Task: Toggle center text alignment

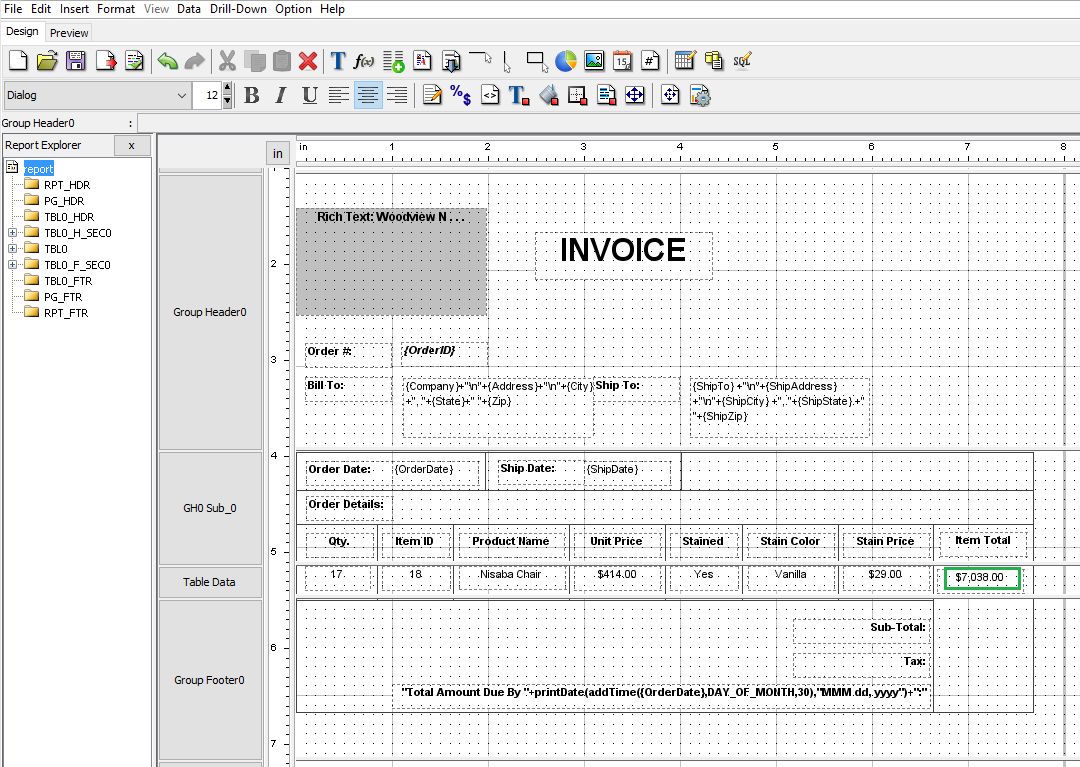Action: (368, 95)
